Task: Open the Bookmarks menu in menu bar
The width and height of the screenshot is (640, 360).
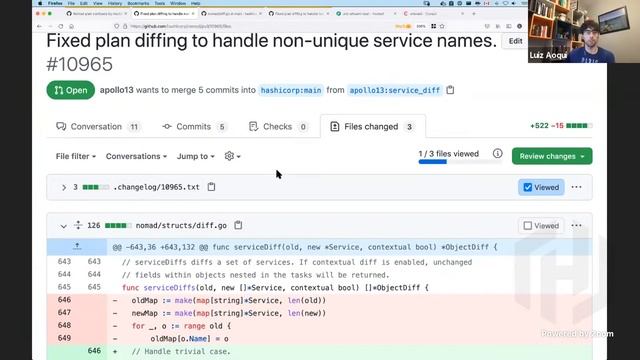Action: click(138, 3)
